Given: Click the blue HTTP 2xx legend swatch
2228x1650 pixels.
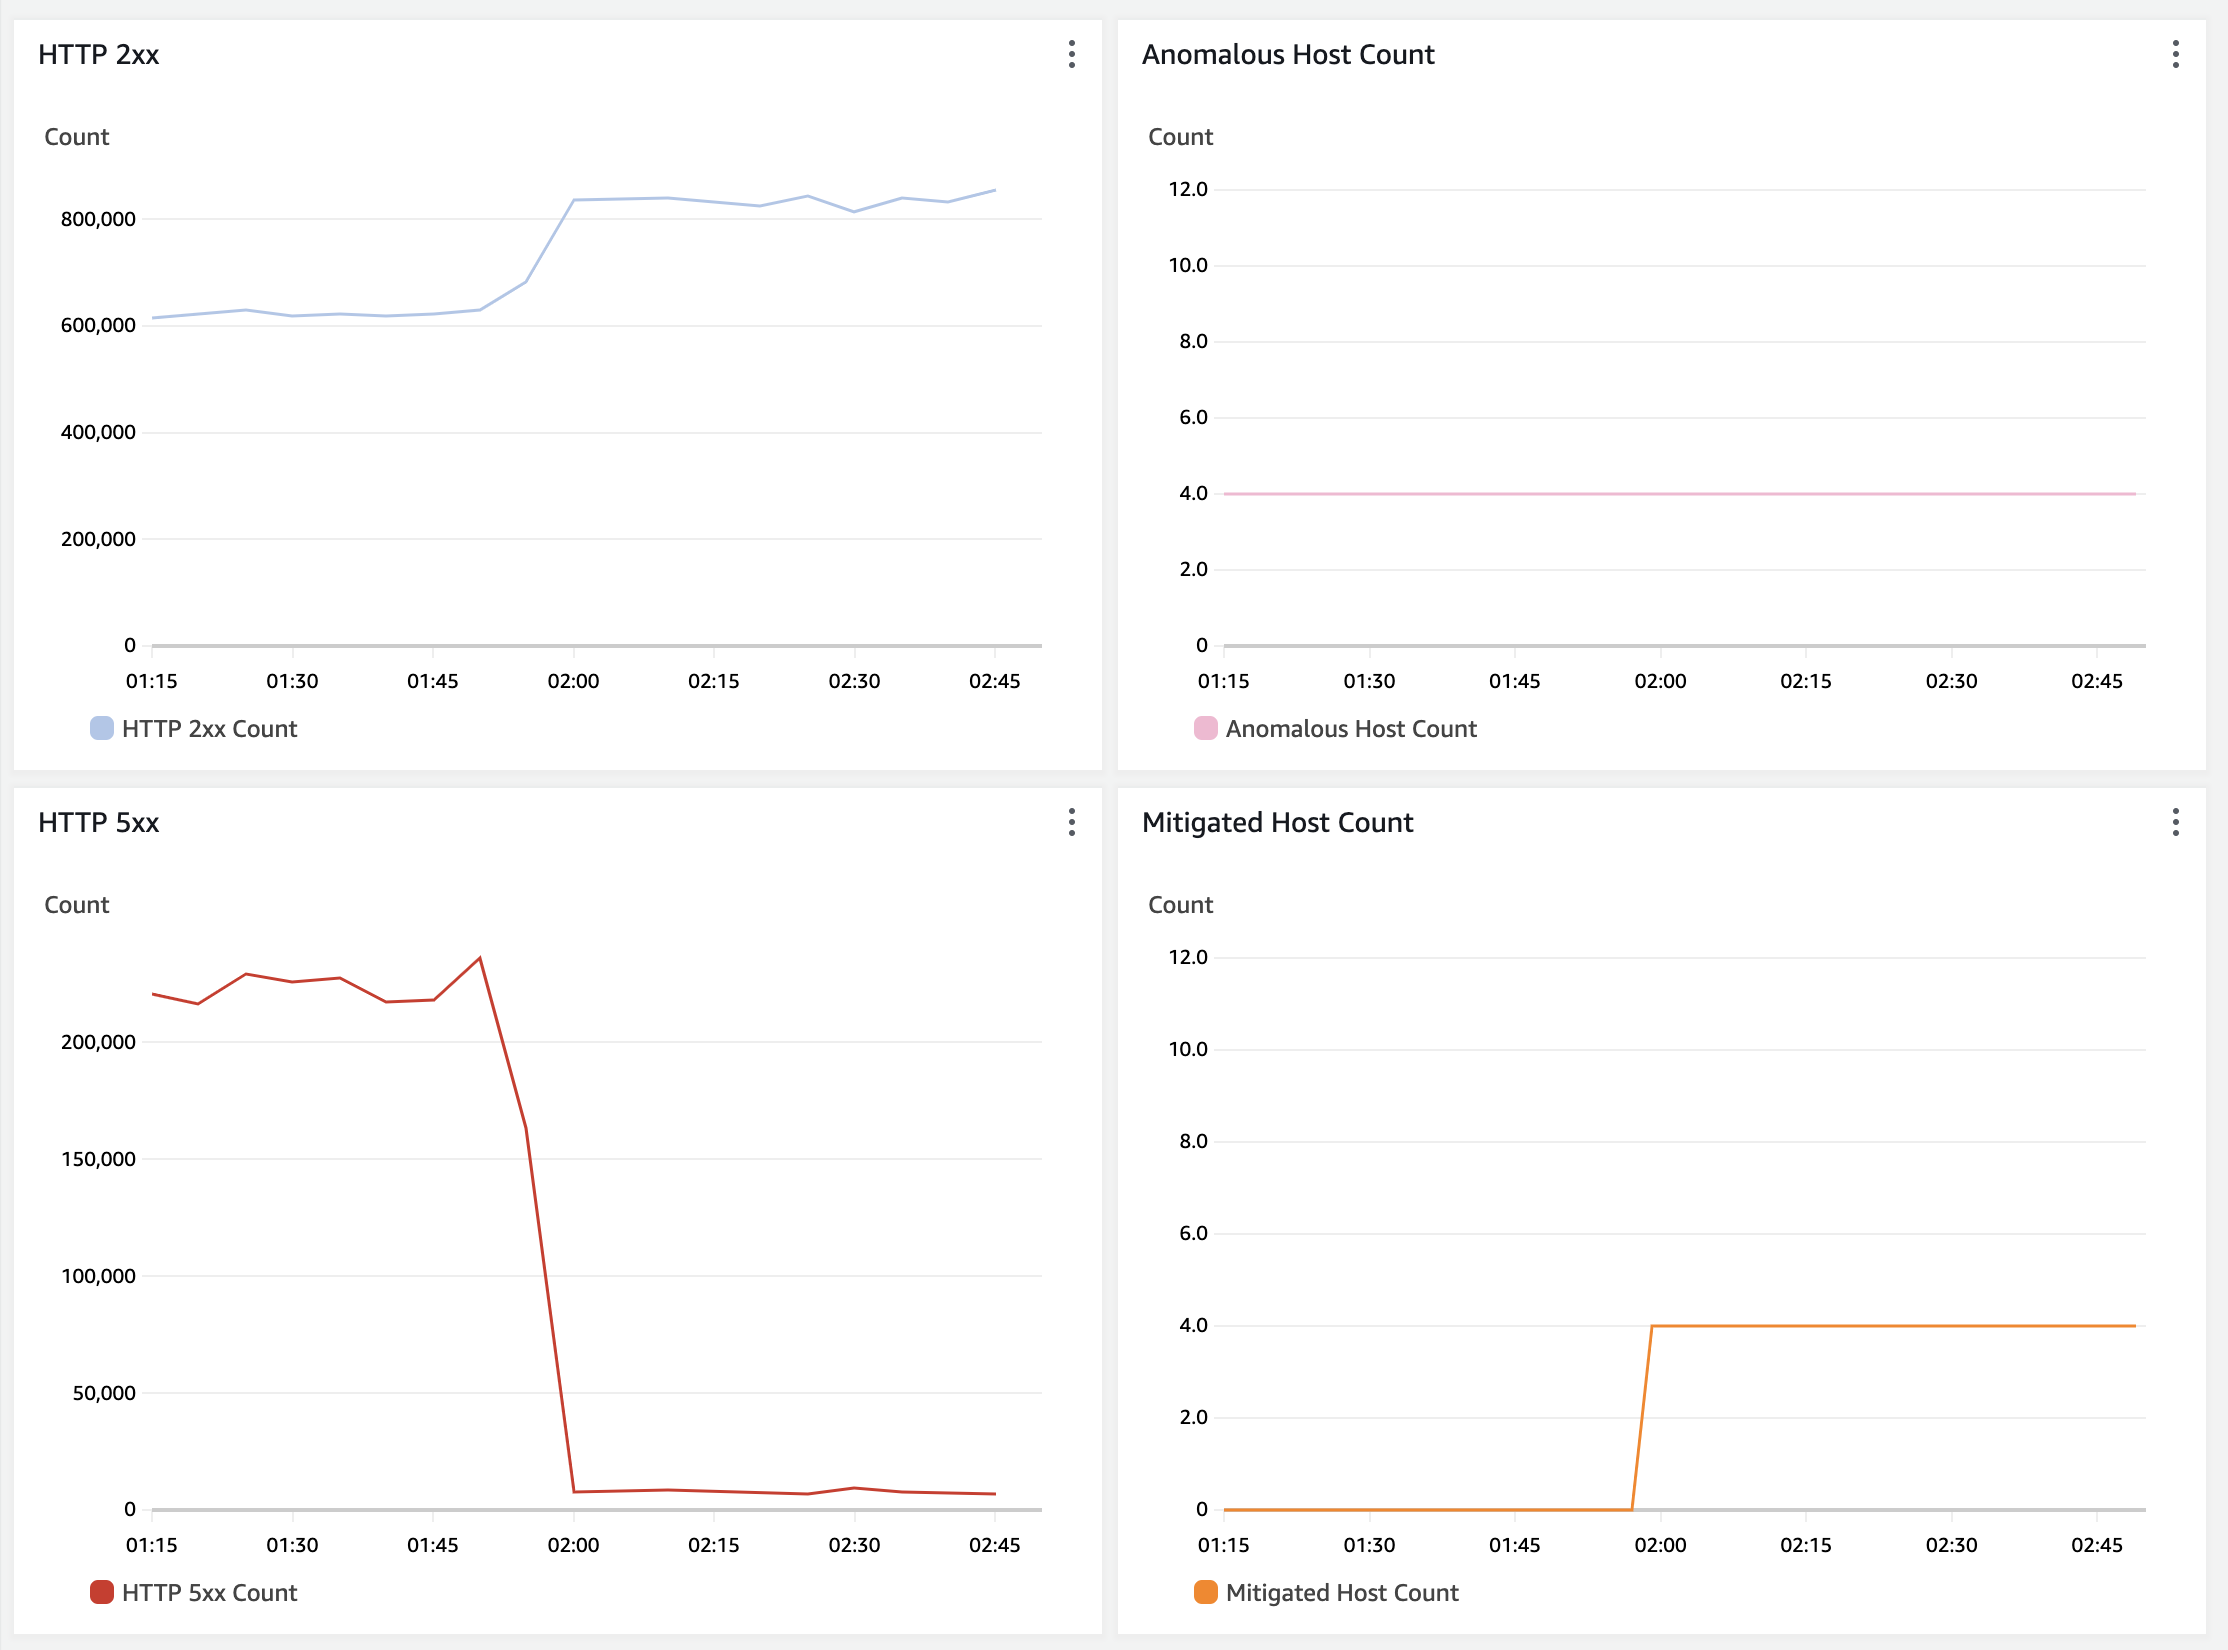Looking at the screenshot, I should (101, 728).
